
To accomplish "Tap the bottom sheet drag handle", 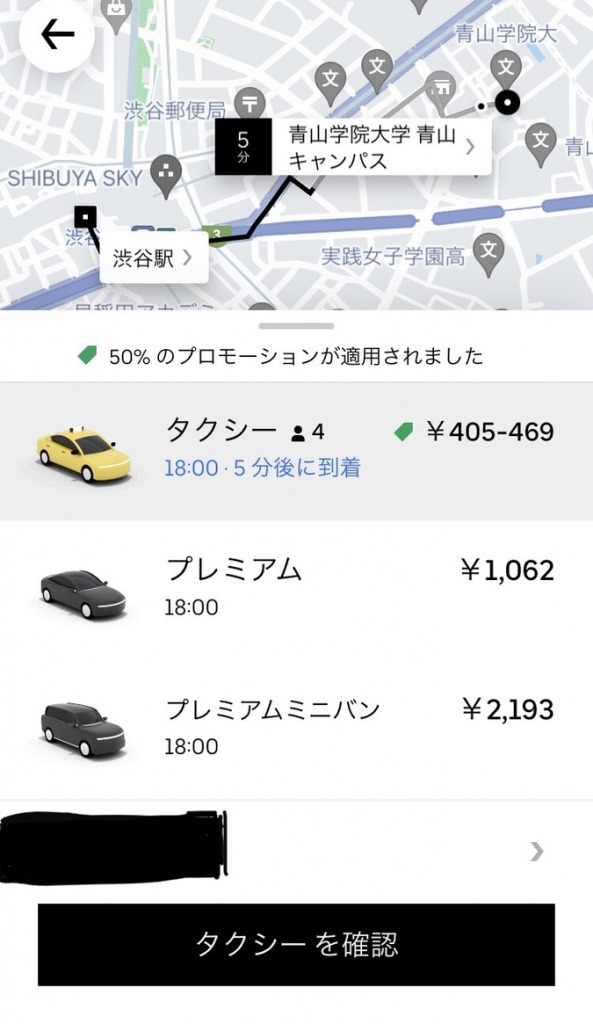I will click(296, 325).
